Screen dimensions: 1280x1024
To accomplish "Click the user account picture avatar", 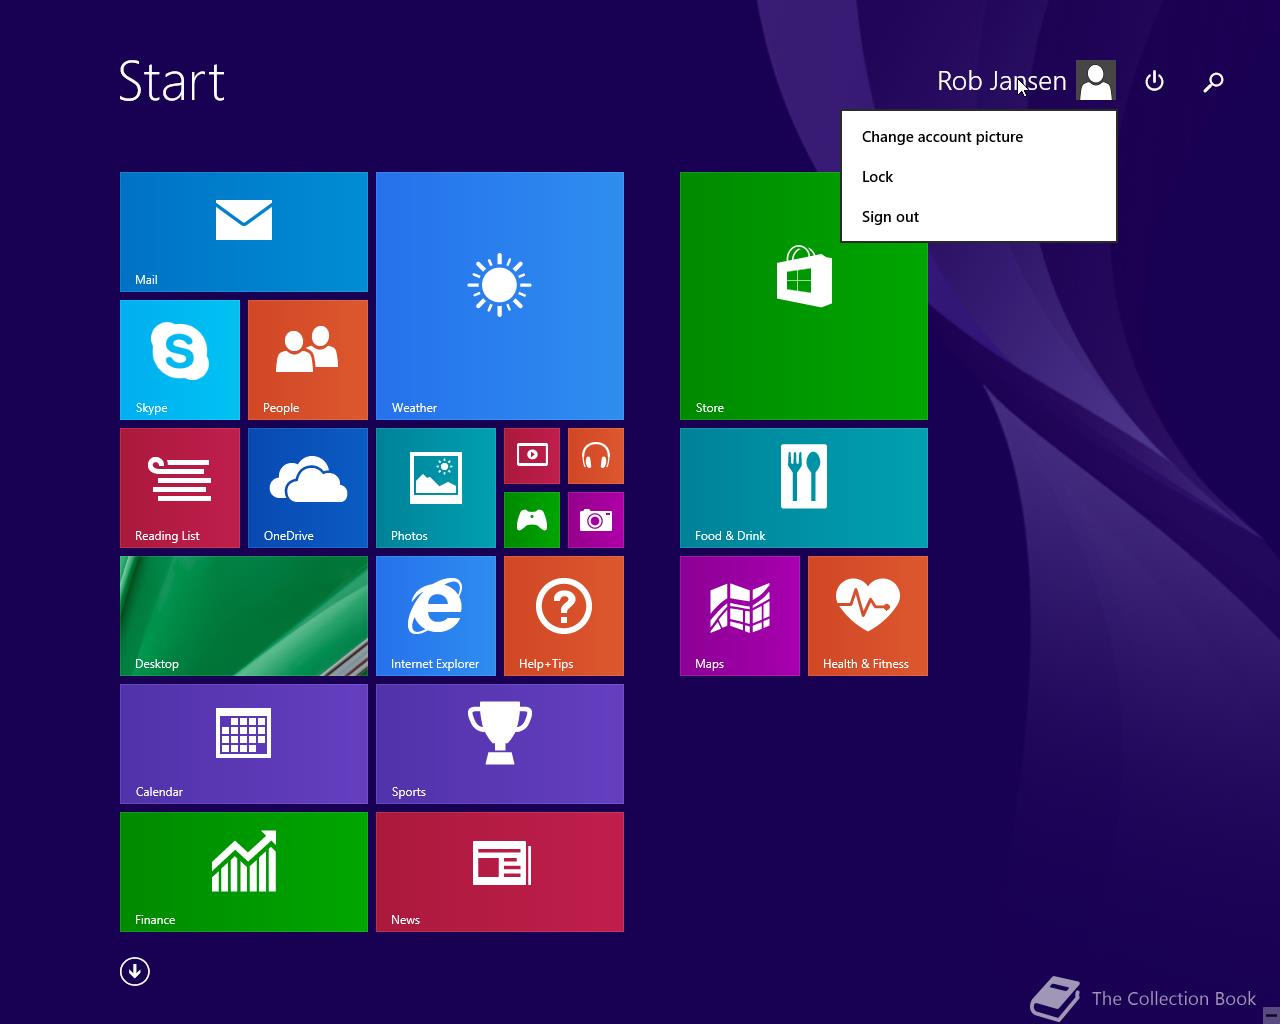I will [x=1096, y=81].
